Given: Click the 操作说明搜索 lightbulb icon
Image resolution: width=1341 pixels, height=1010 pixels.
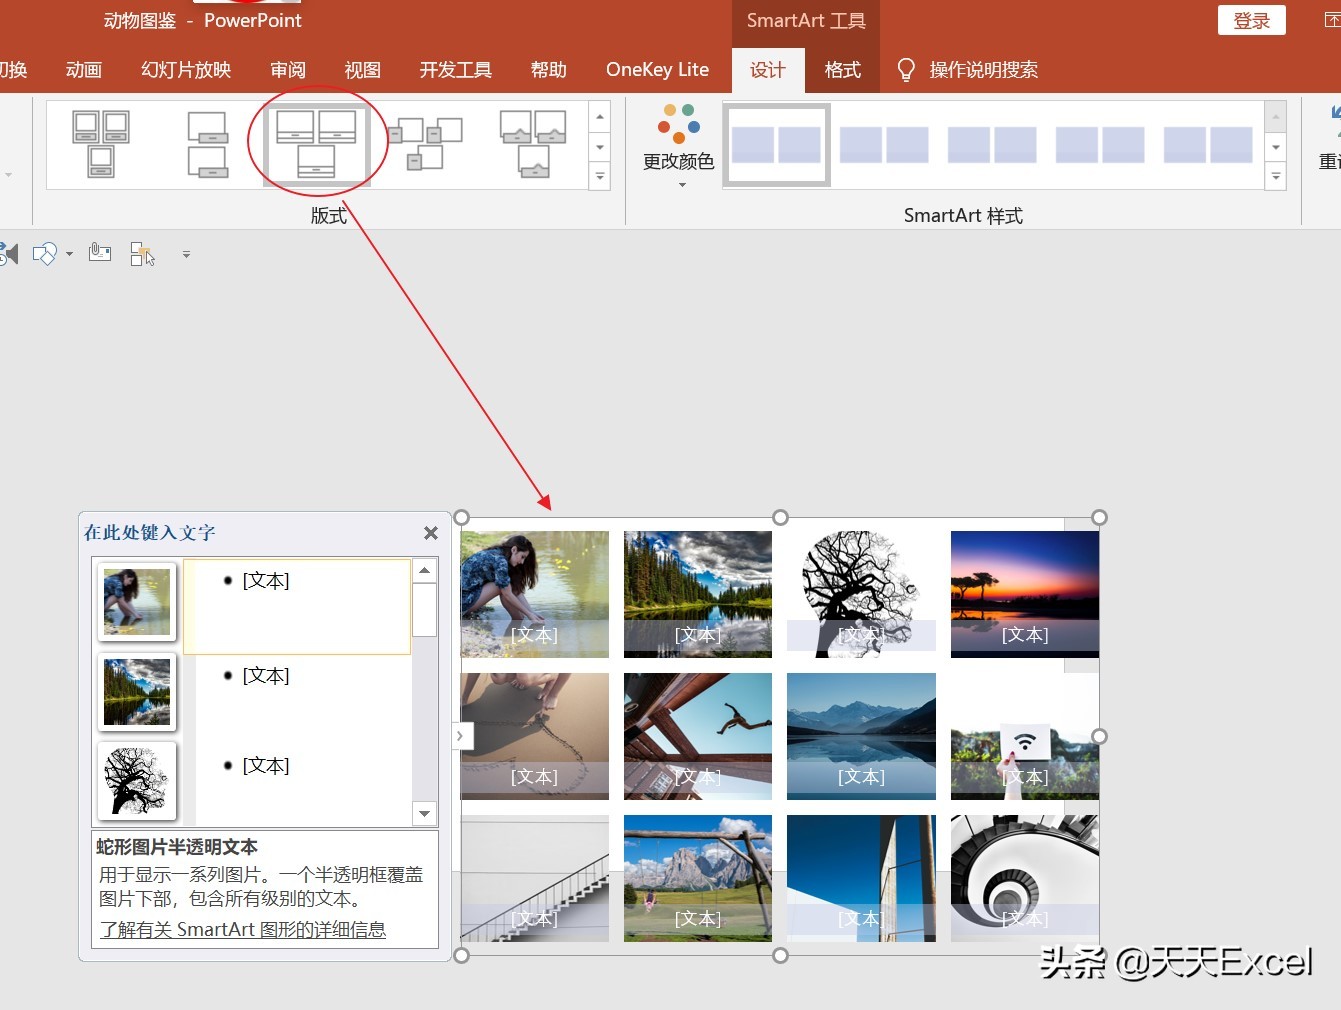Looking at the screenshot, I should [906, 69].
